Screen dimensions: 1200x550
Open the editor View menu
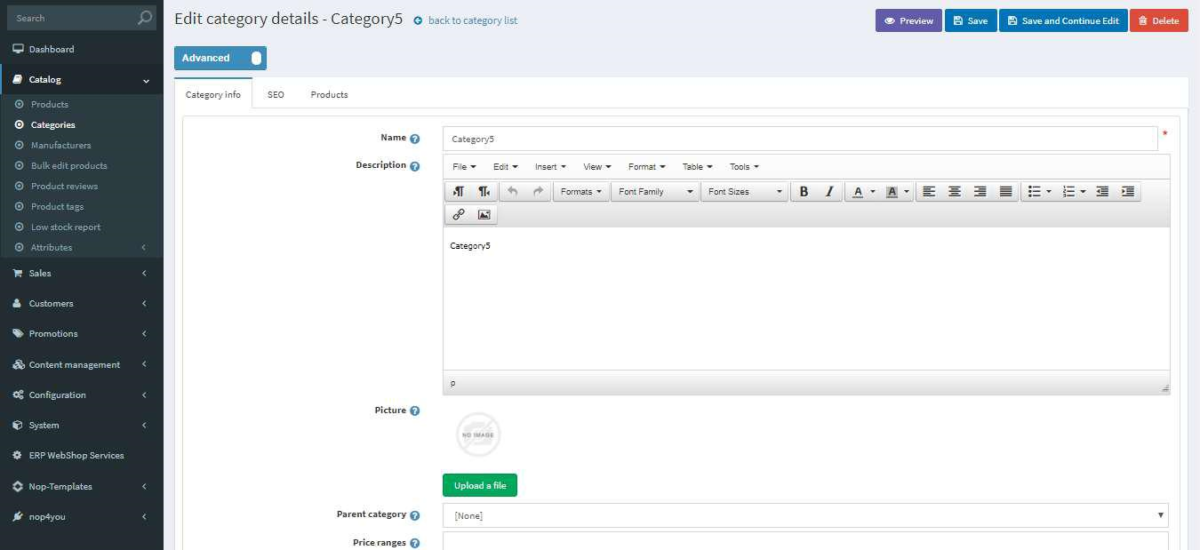597,167
